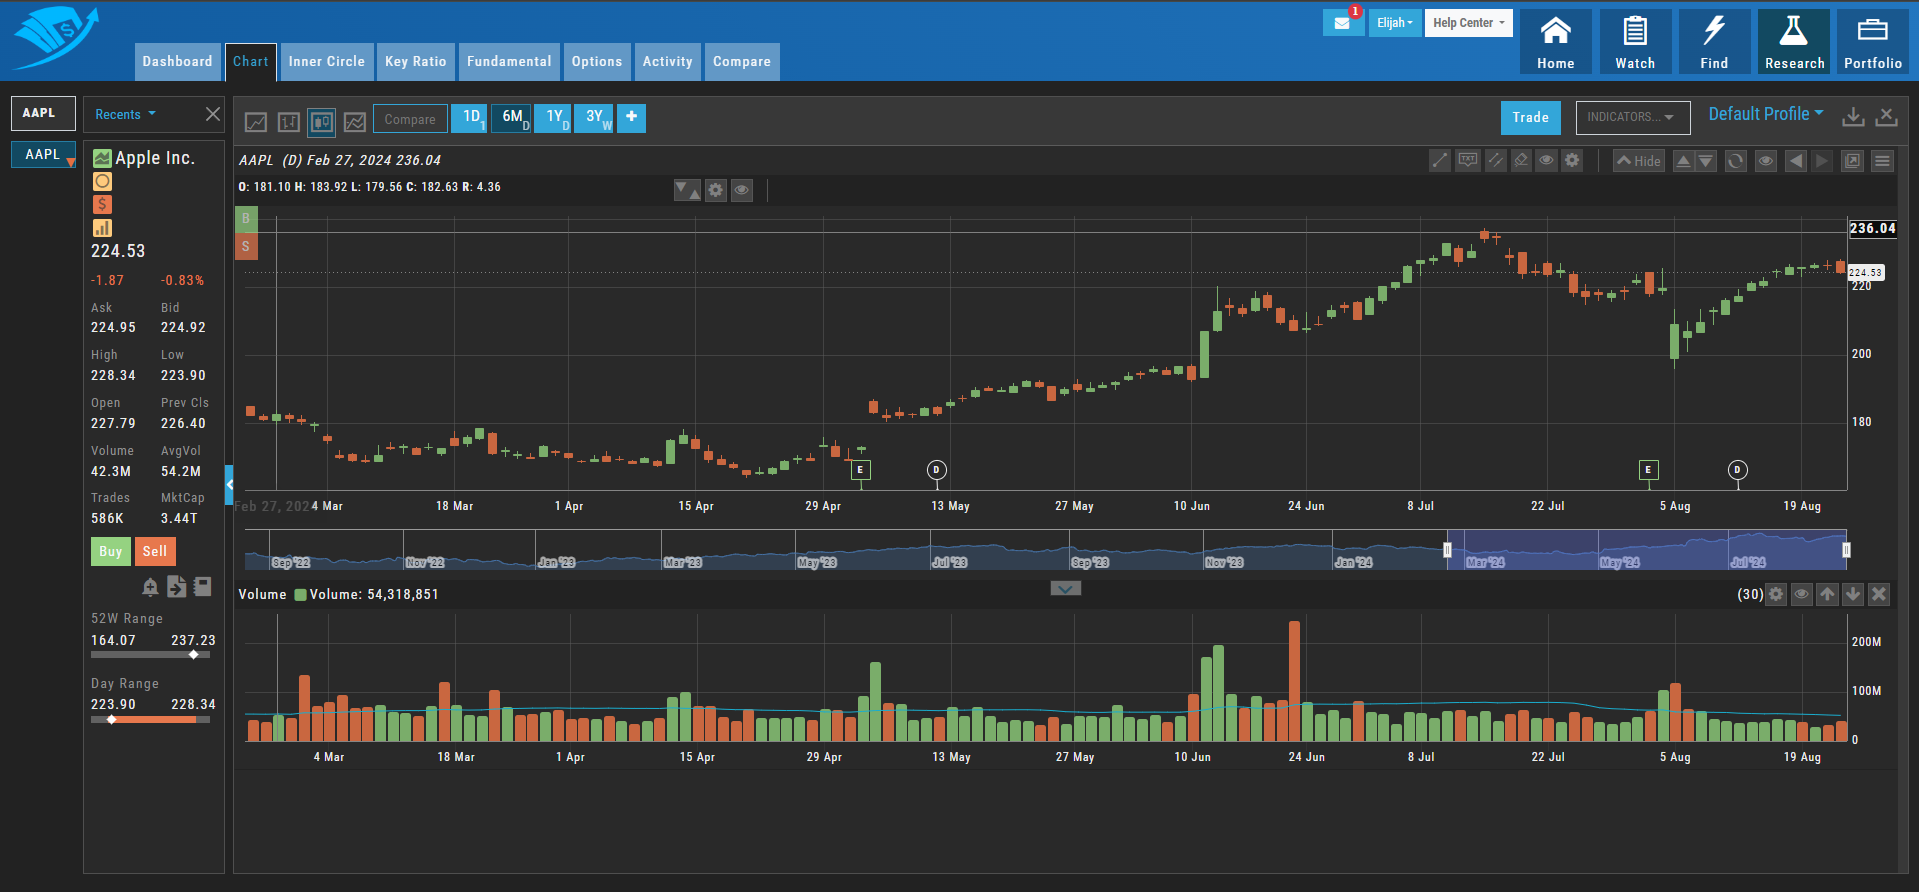
Task: Select the TXT text annotation tool
Action: click(x=1468, y=161)
